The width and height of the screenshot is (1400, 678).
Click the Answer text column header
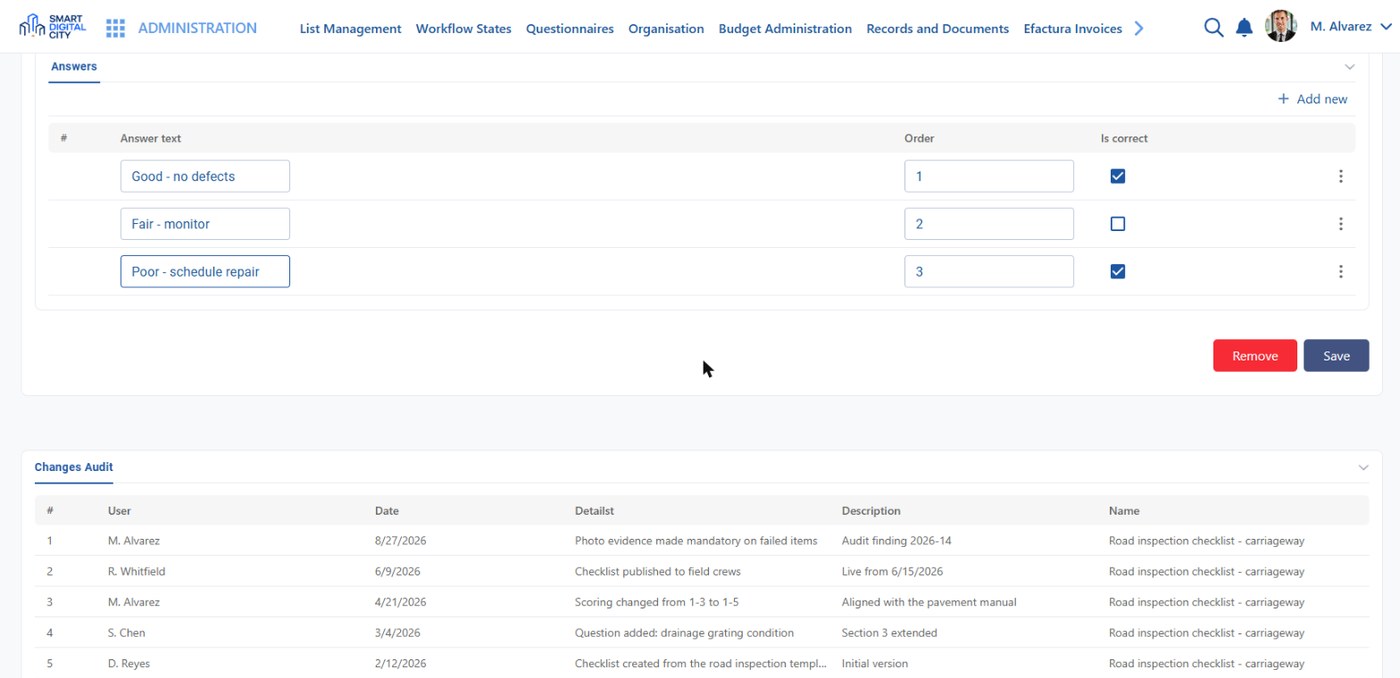pos(151,139)
